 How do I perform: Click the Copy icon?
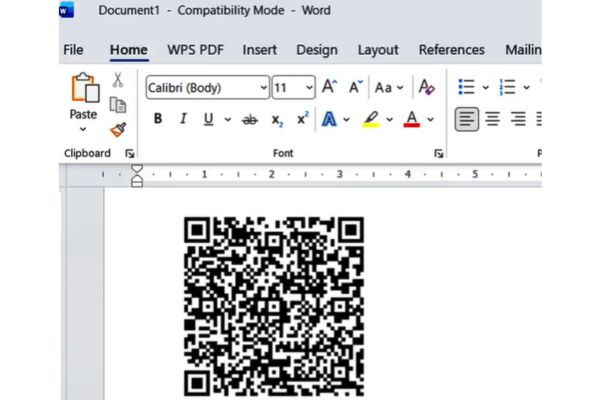coord(117,105)
